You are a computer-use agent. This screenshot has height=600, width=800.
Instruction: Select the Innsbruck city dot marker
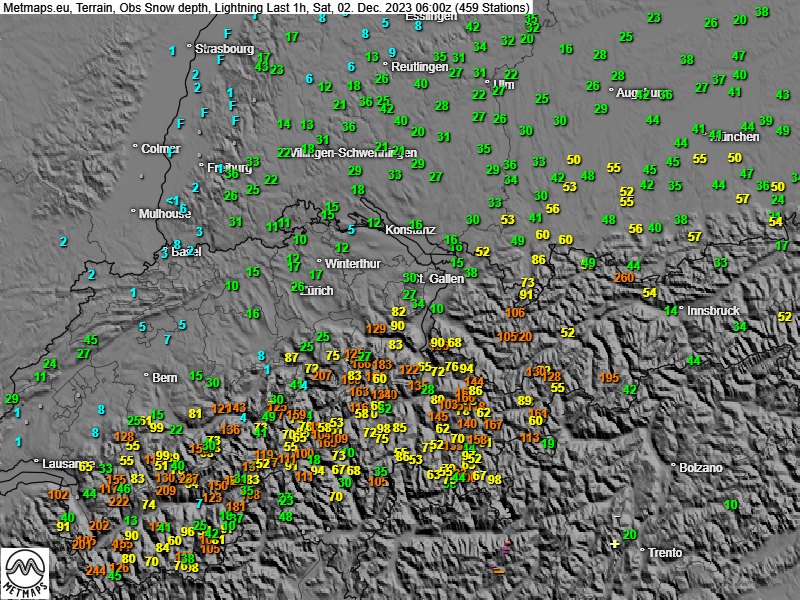pos(680,310)
